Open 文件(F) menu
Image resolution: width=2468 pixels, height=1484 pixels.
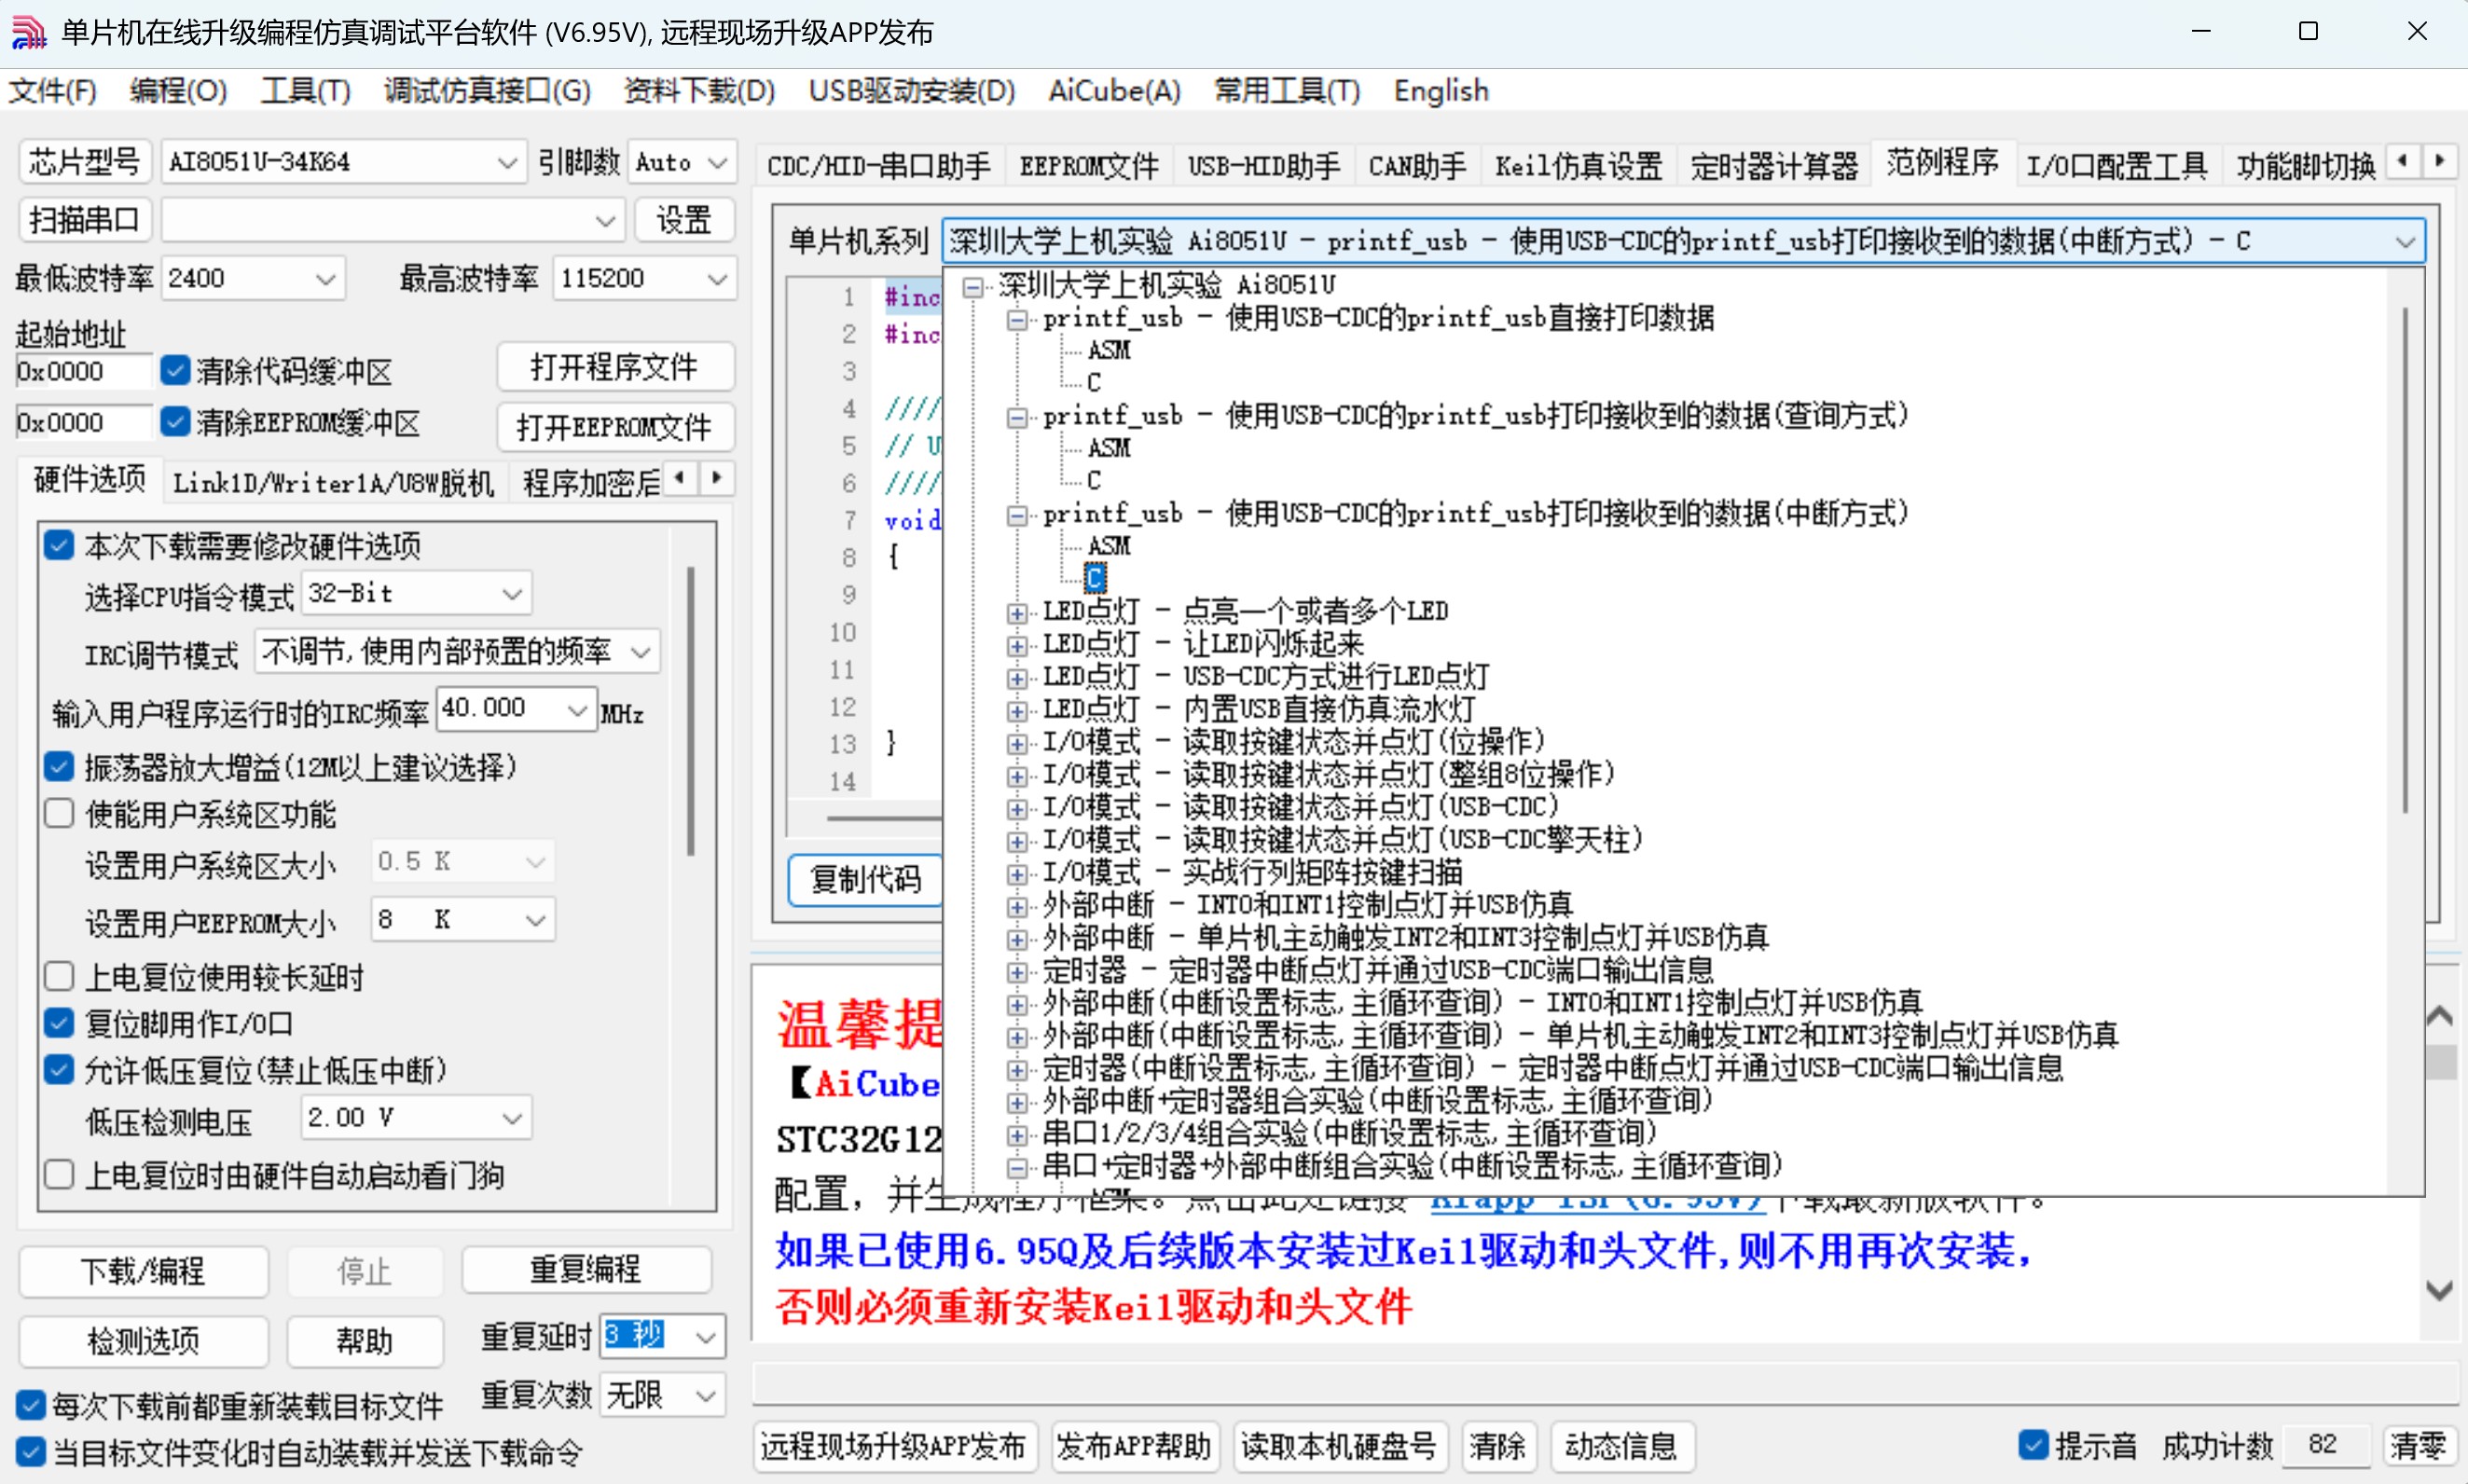tap(53, 91)
